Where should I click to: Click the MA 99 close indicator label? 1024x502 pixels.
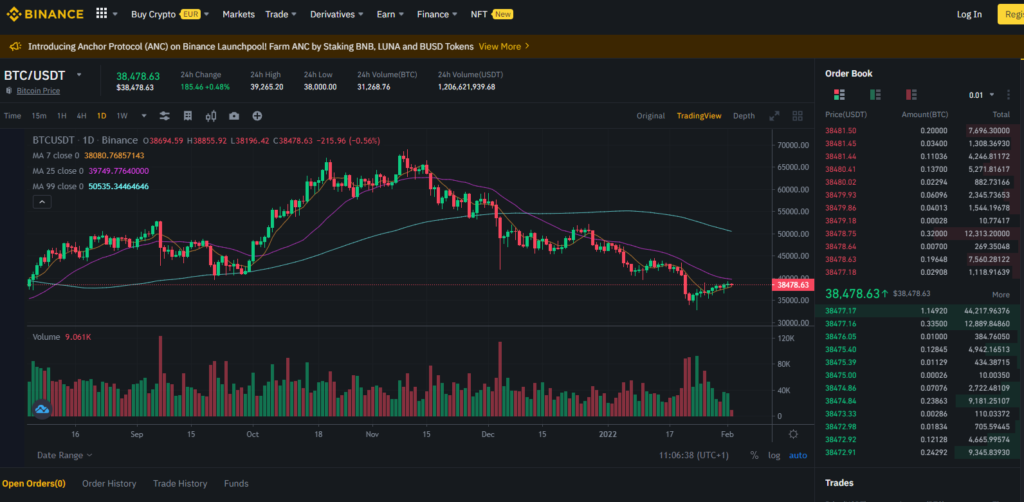coord(58,187)
